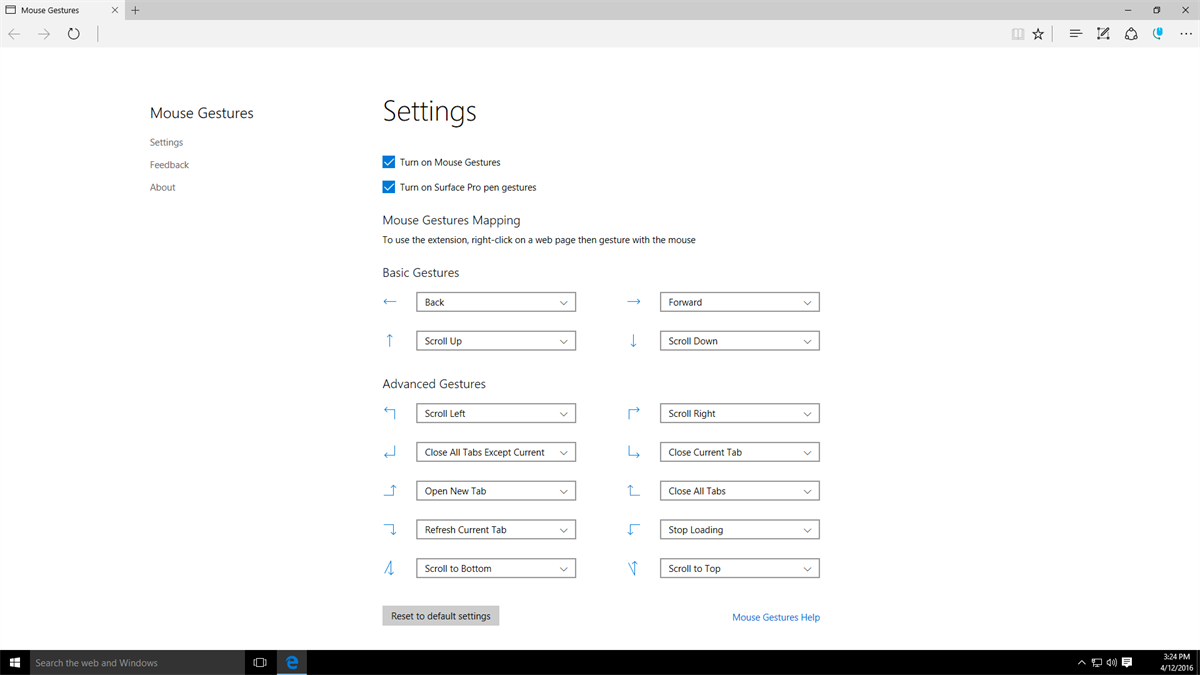
Task: Click the Share icon in Edge toolbar
Action: [1131, 34]
